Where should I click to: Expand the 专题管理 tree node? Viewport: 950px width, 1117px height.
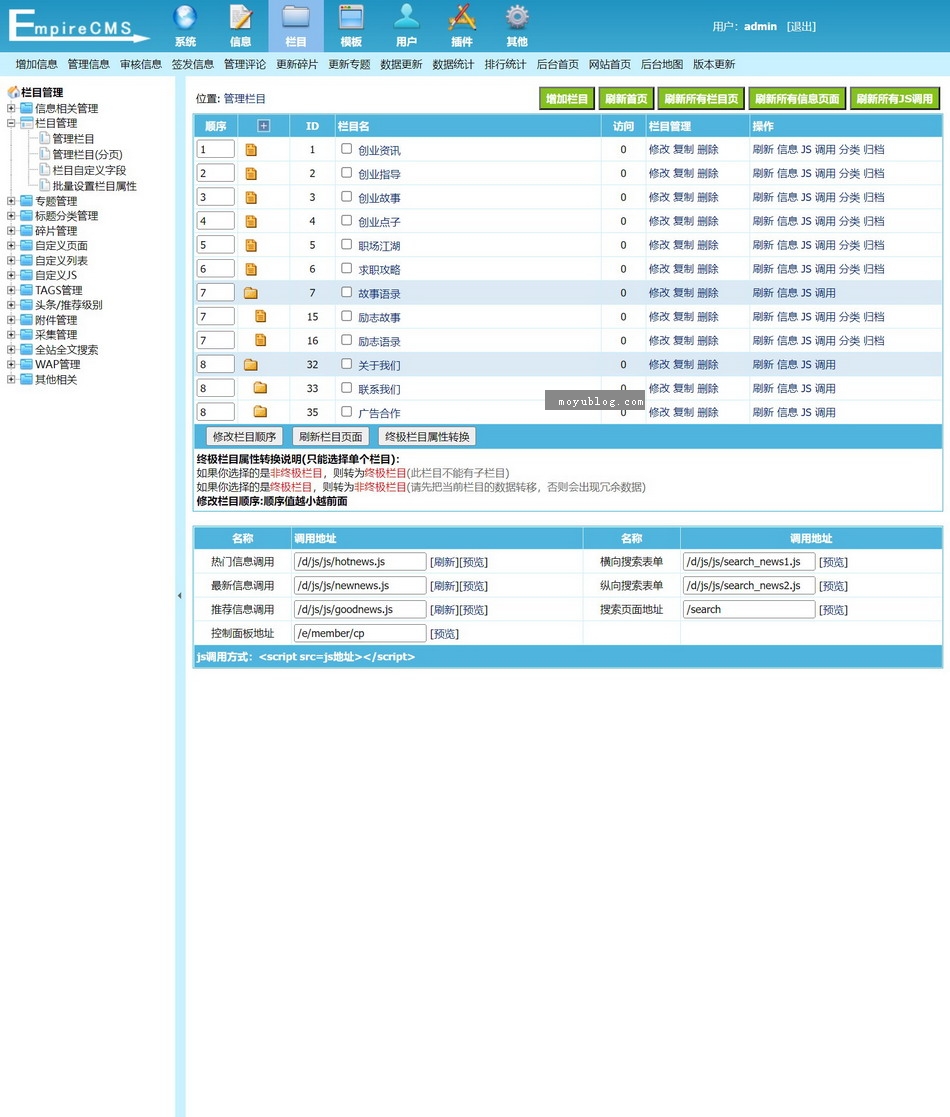click(x=11, y=201)
